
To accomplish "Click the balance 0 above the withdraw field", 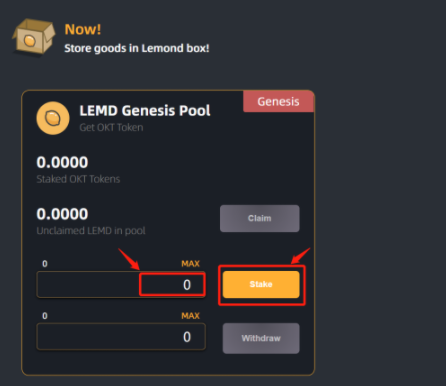I will 45,316.
